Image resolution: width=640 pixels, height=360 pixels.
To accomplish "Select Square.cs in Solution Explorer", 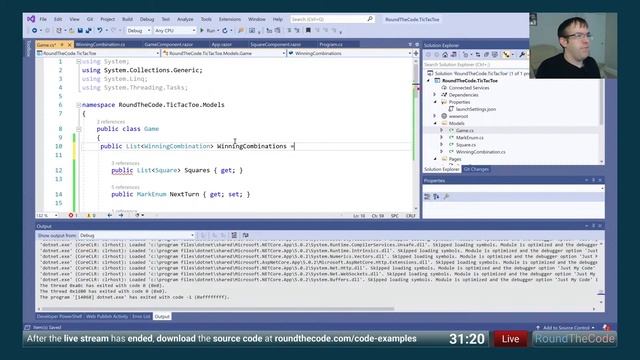I will click(x=466, y=144).
